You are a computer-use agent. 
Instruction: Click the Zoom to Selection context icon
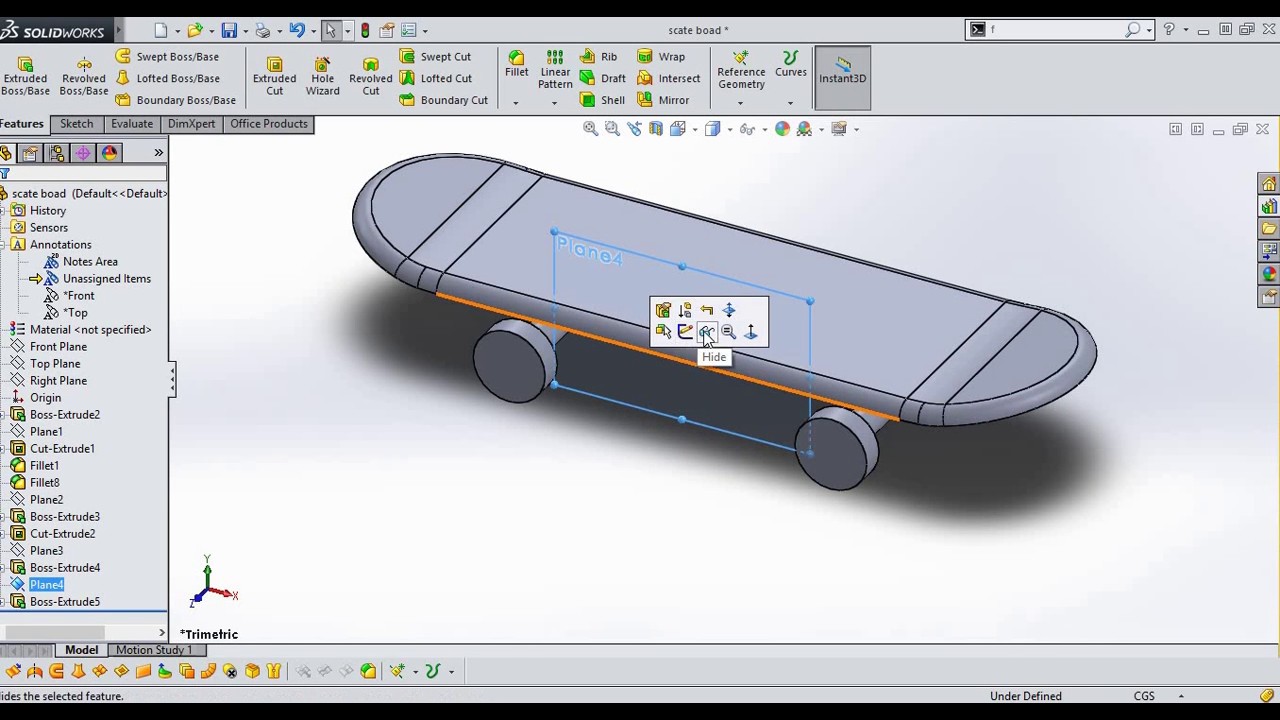click(x=729, y=332)
